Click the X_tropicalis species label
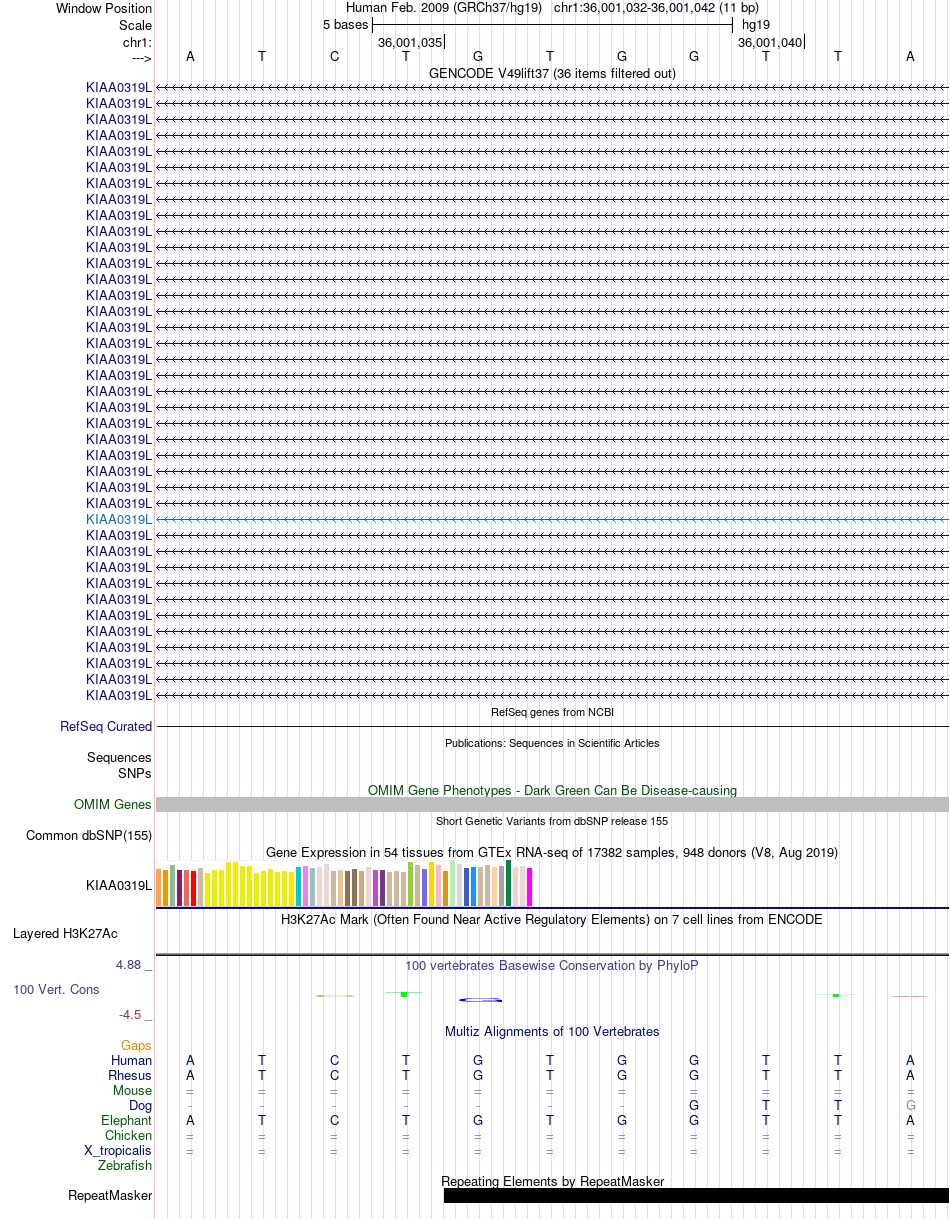Viewport: 950px width, 1219px height. point(118,1150)
